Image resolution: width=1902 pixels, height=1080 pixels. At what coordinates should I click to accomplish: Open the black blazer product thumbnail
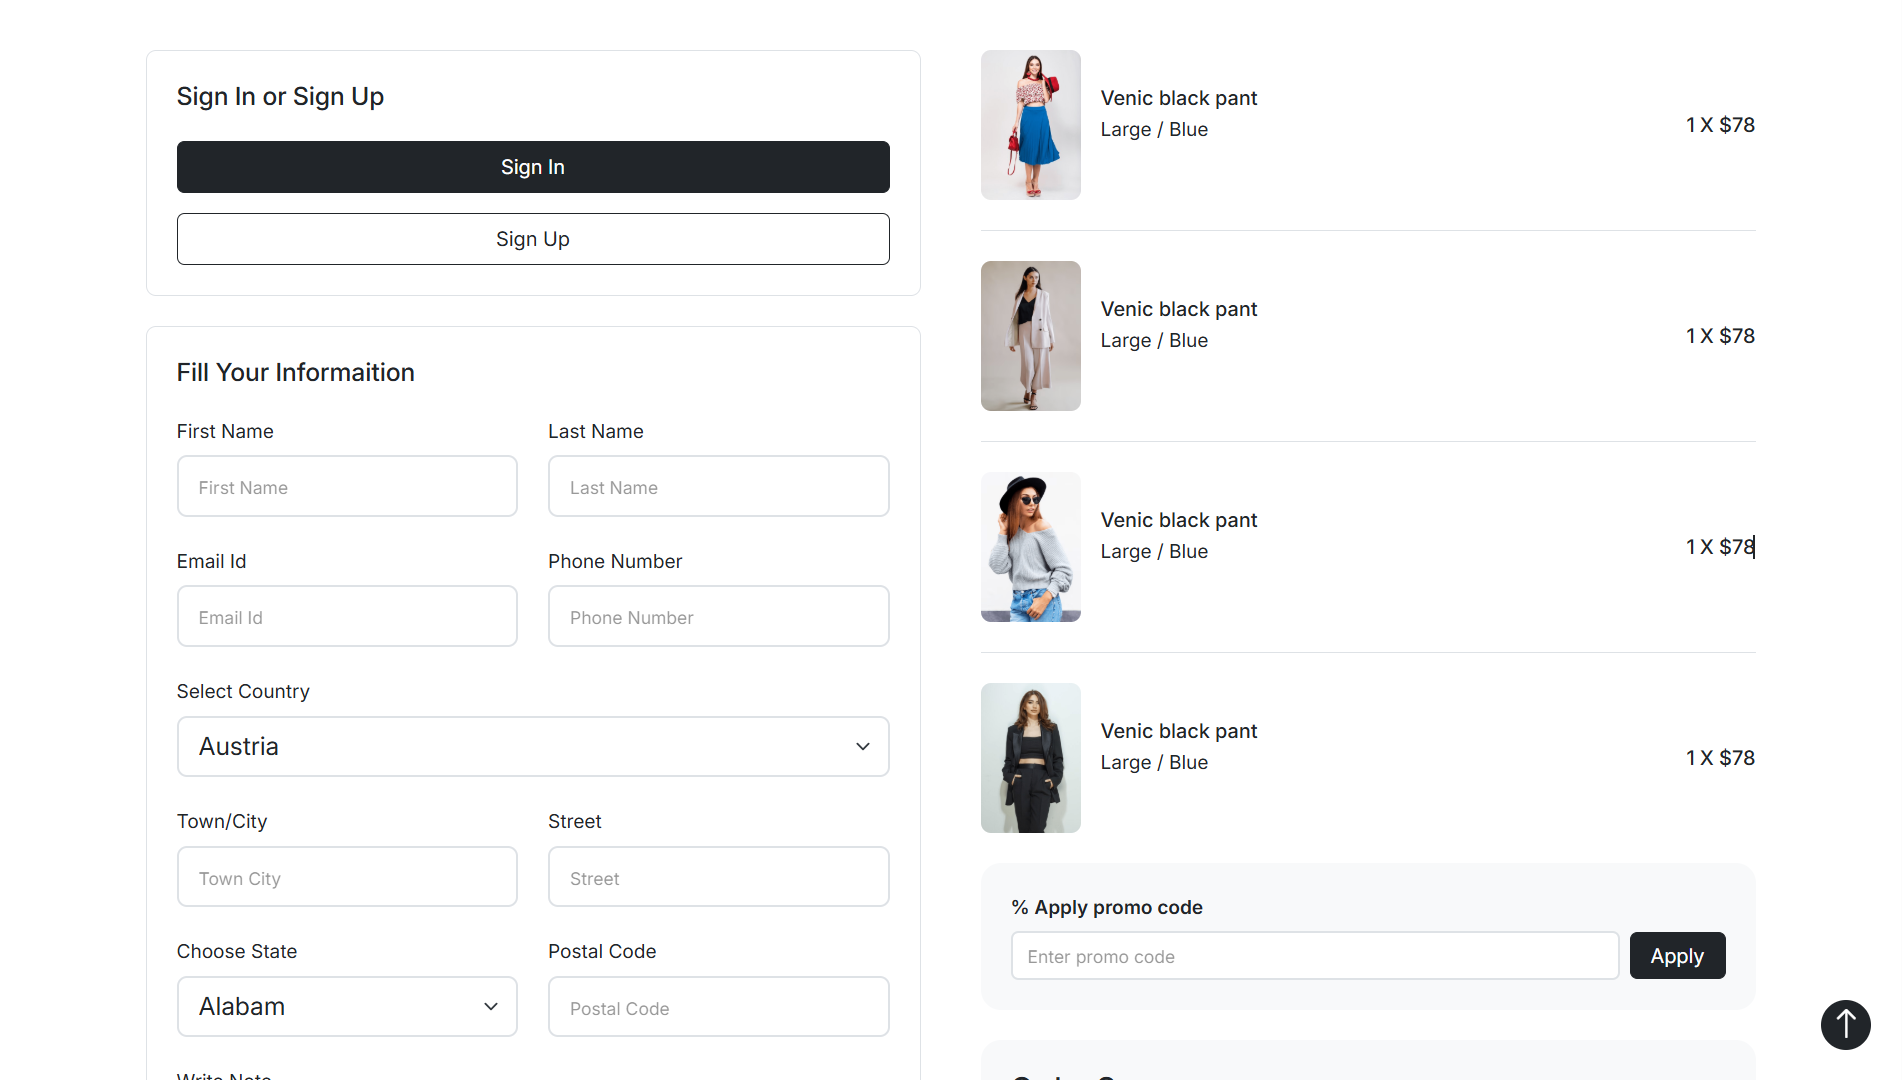point(1030,758)
